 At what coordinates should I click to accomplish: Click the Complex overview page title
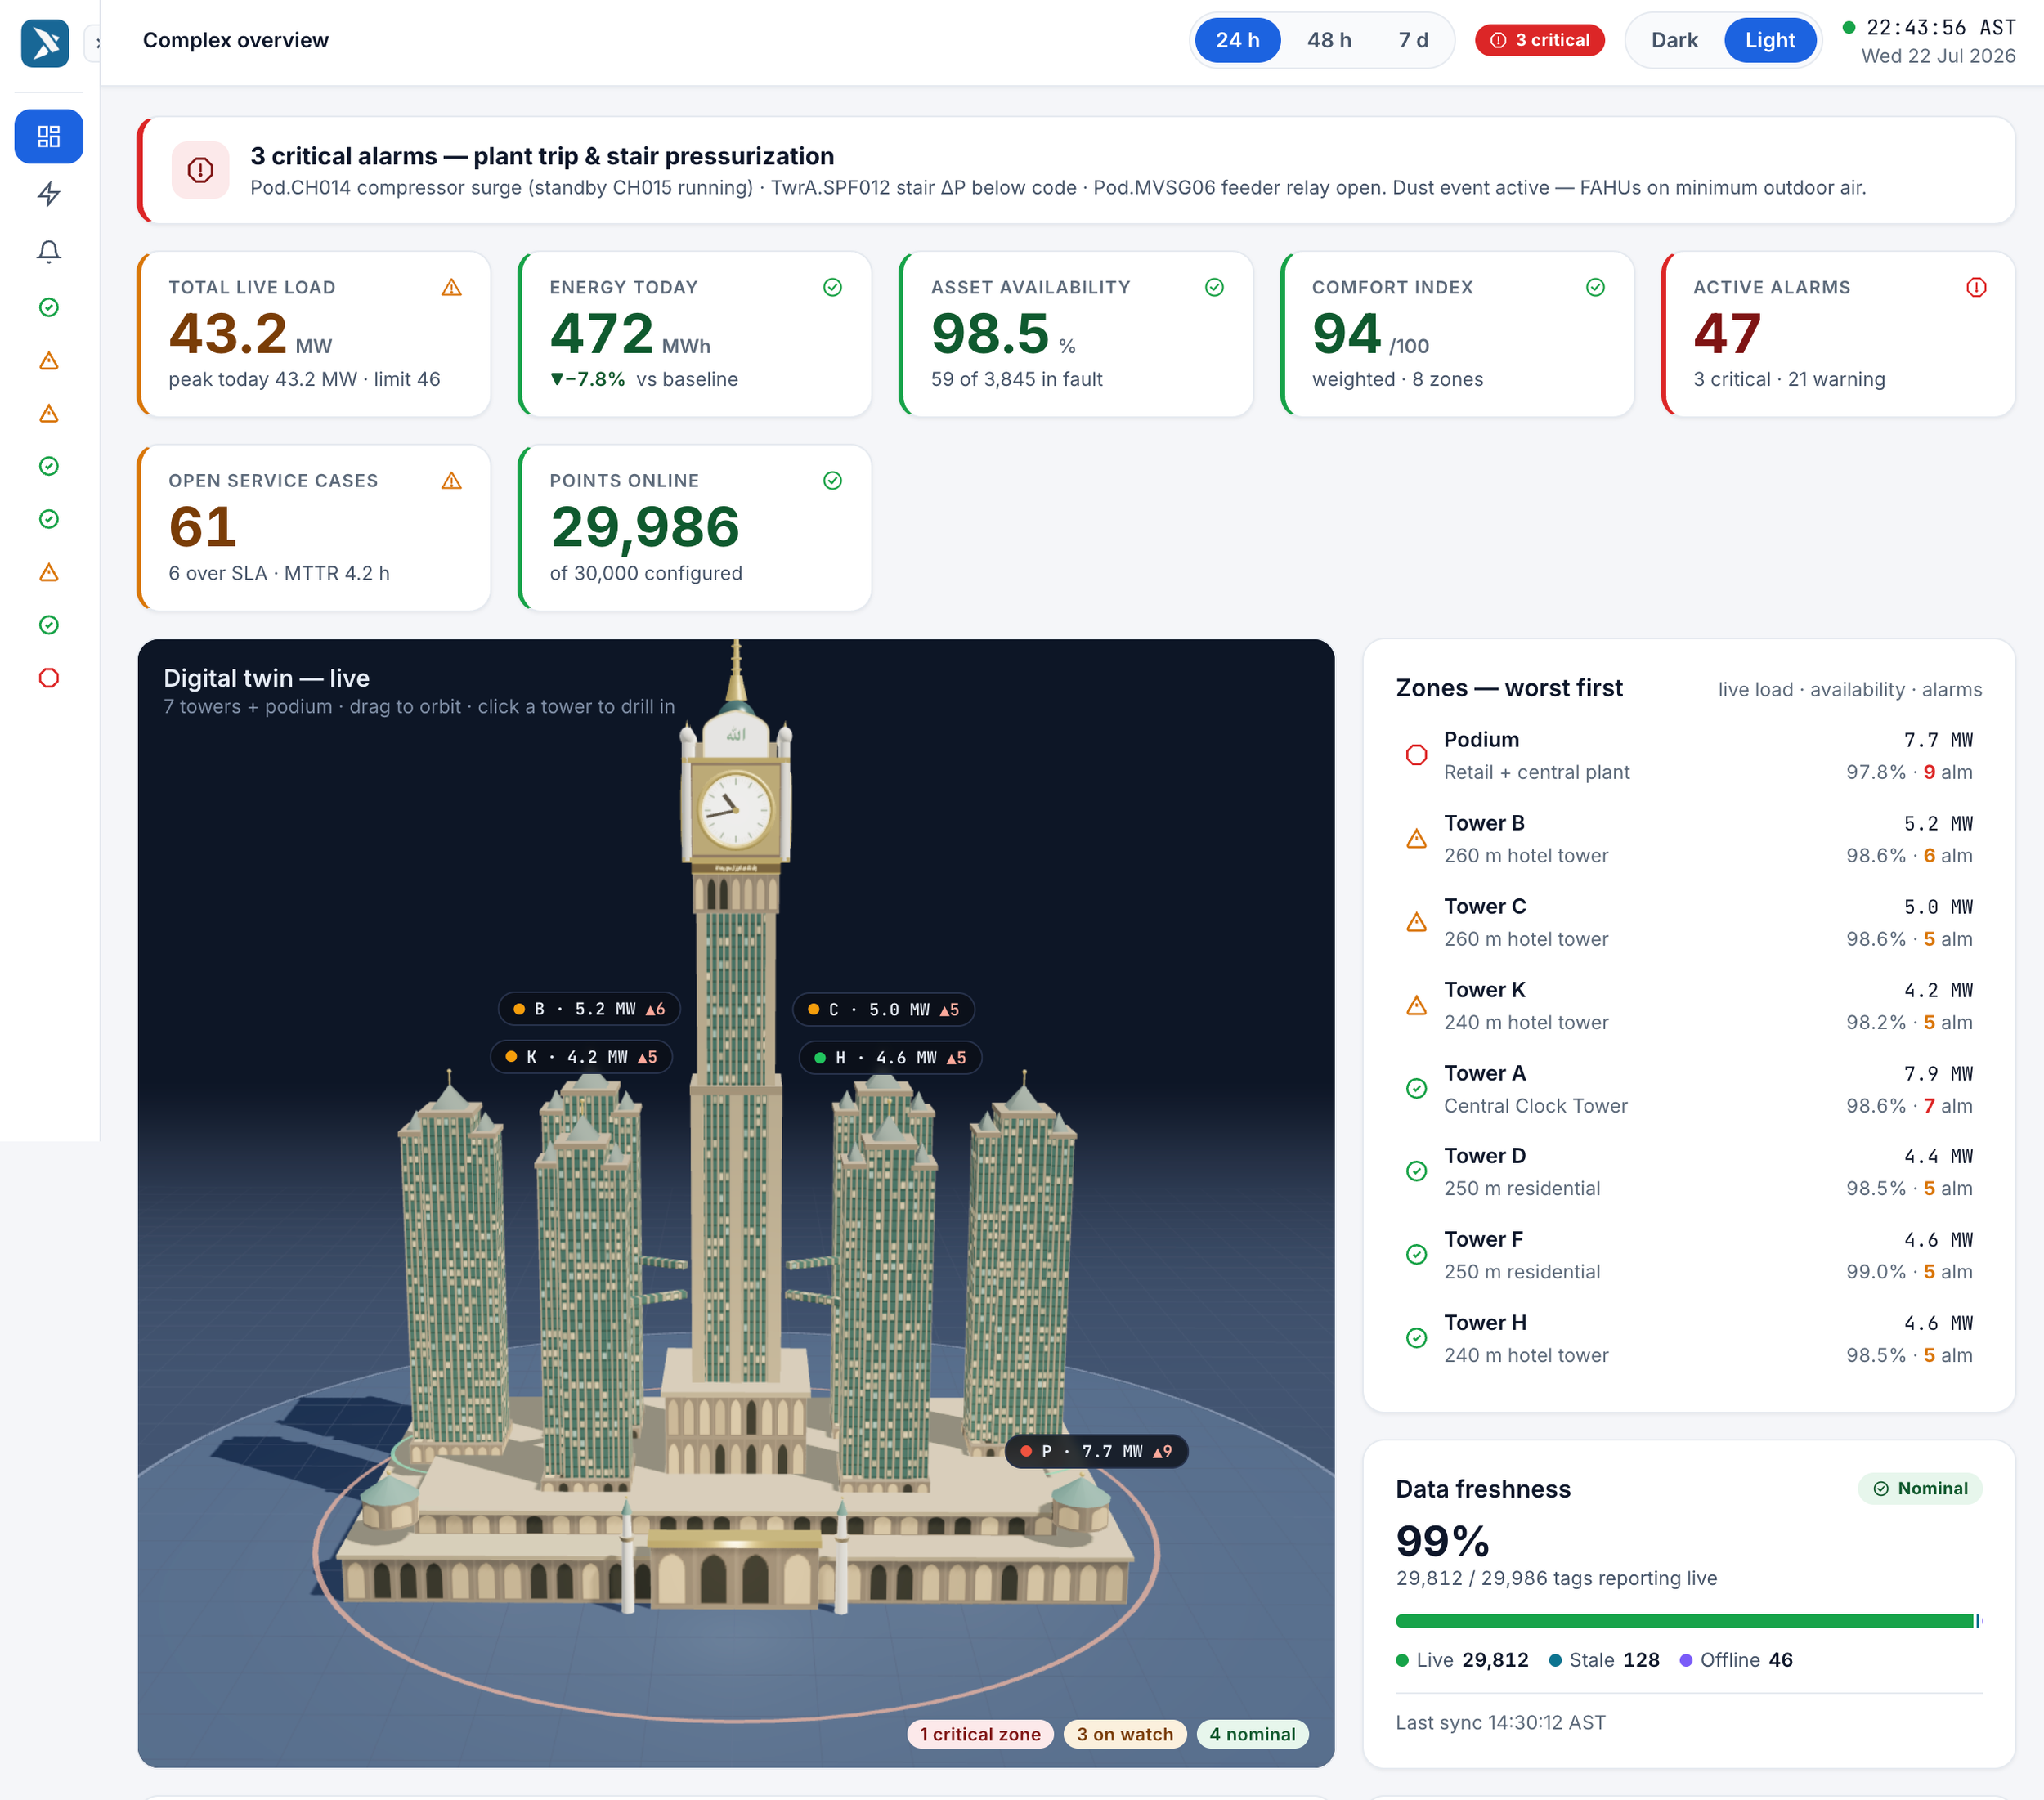pos(236,40)
